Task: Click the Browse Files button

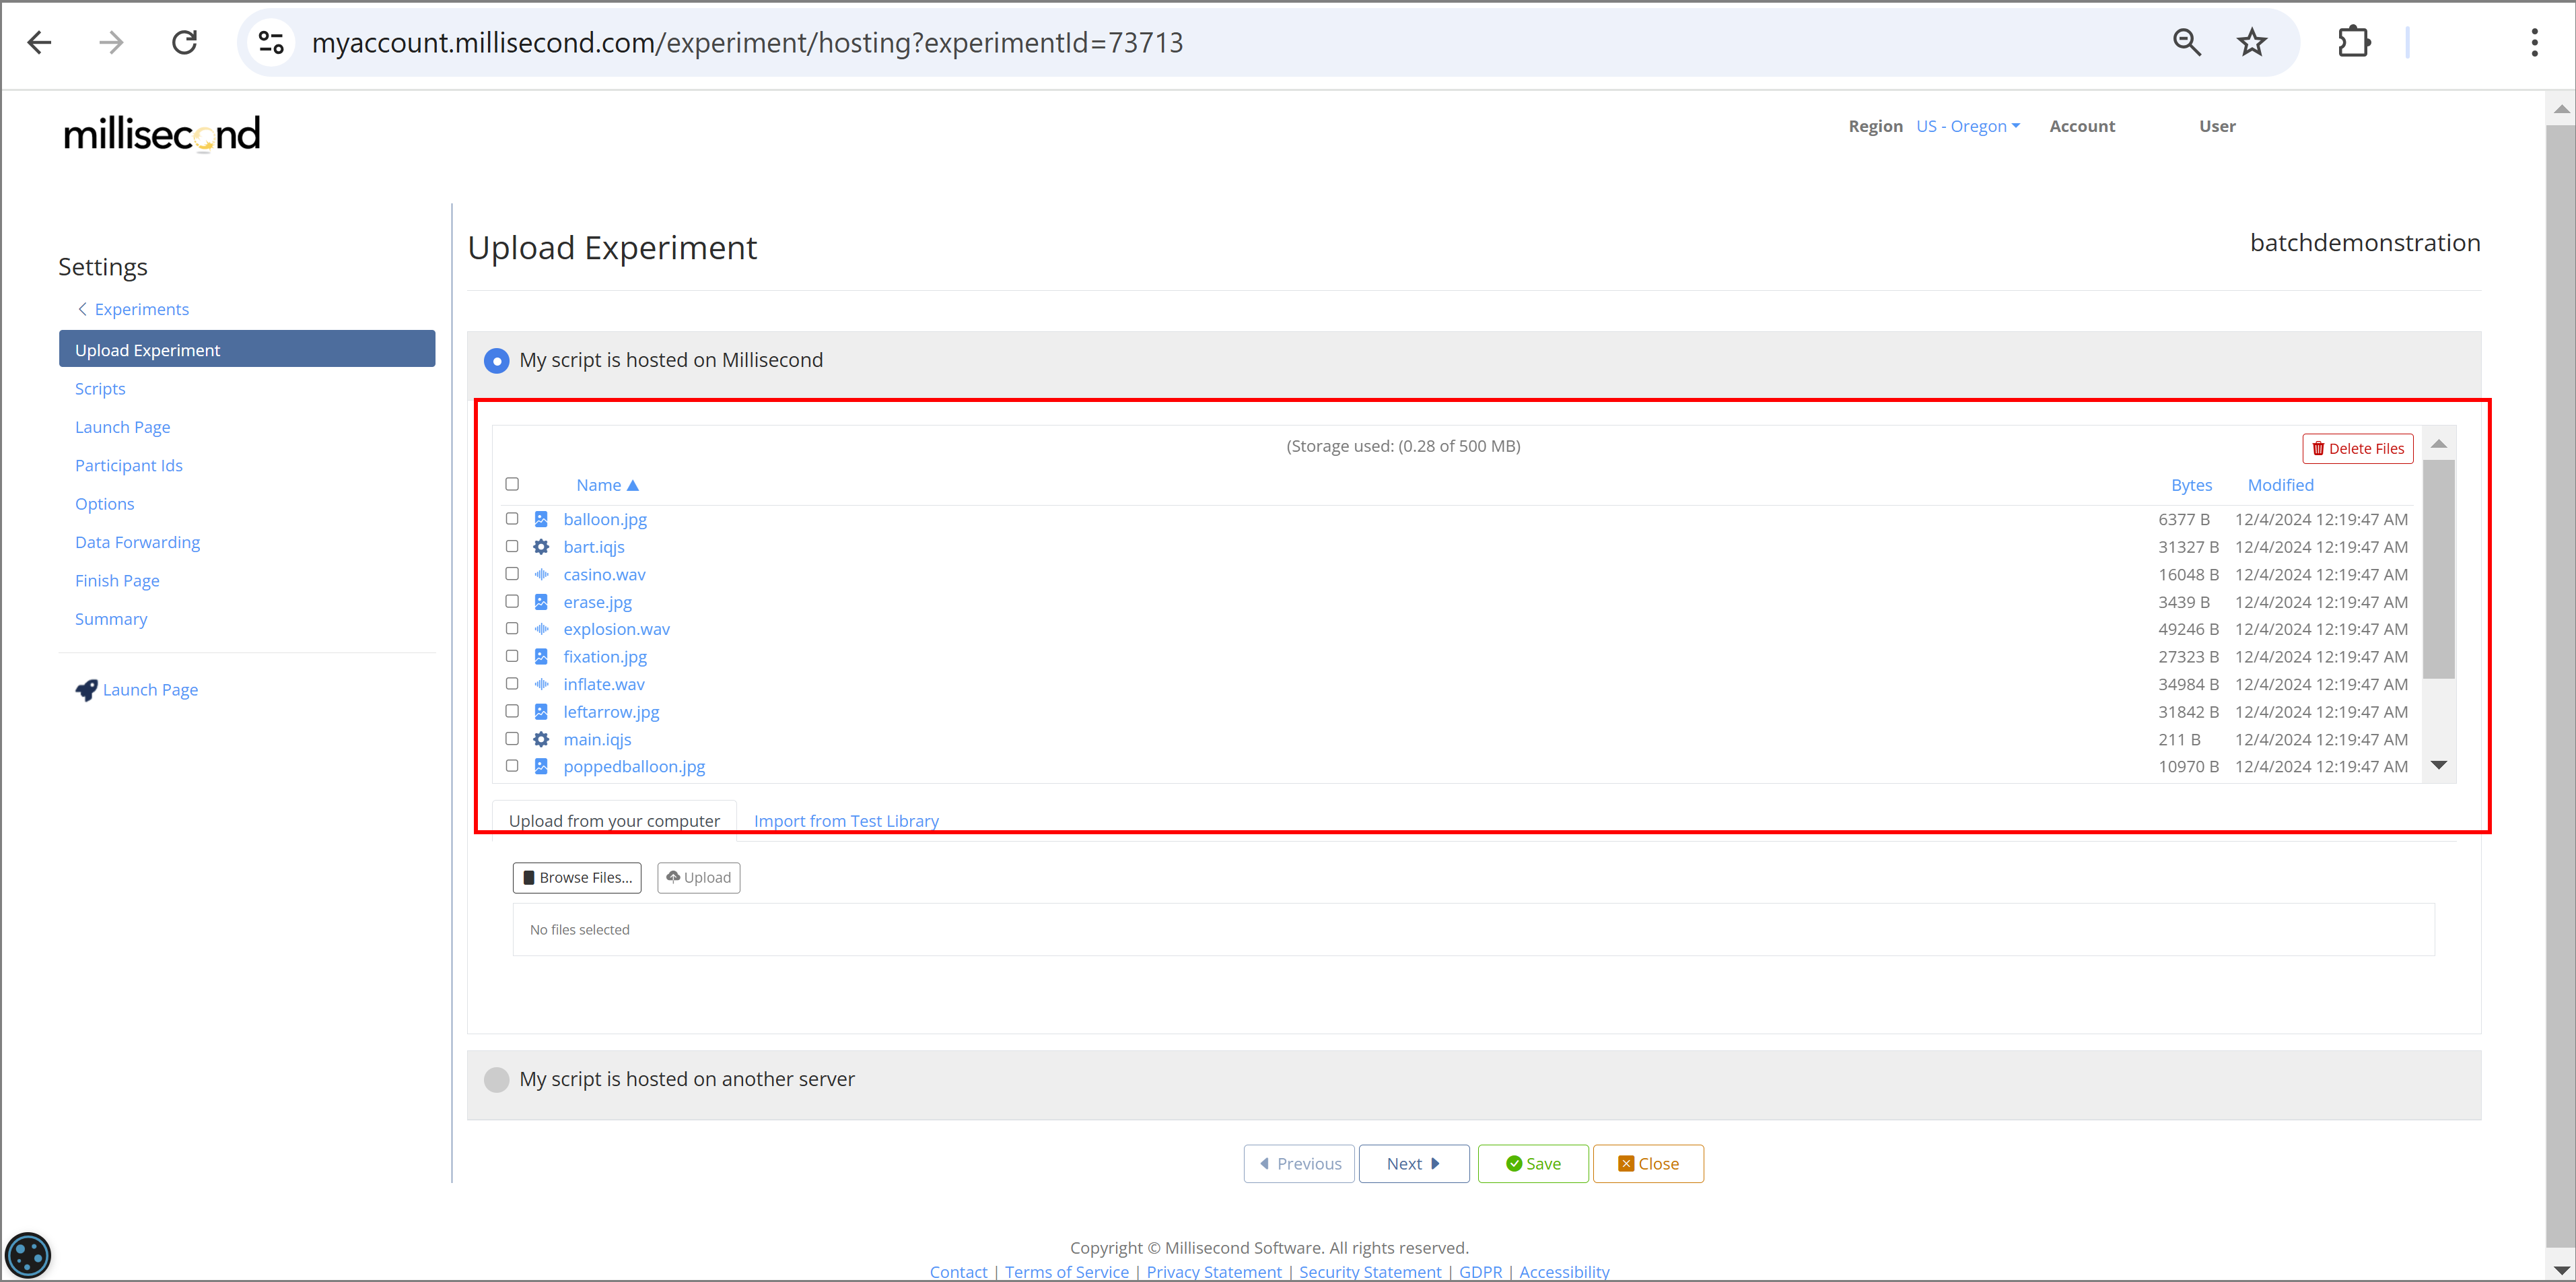Action: [577, 878]
